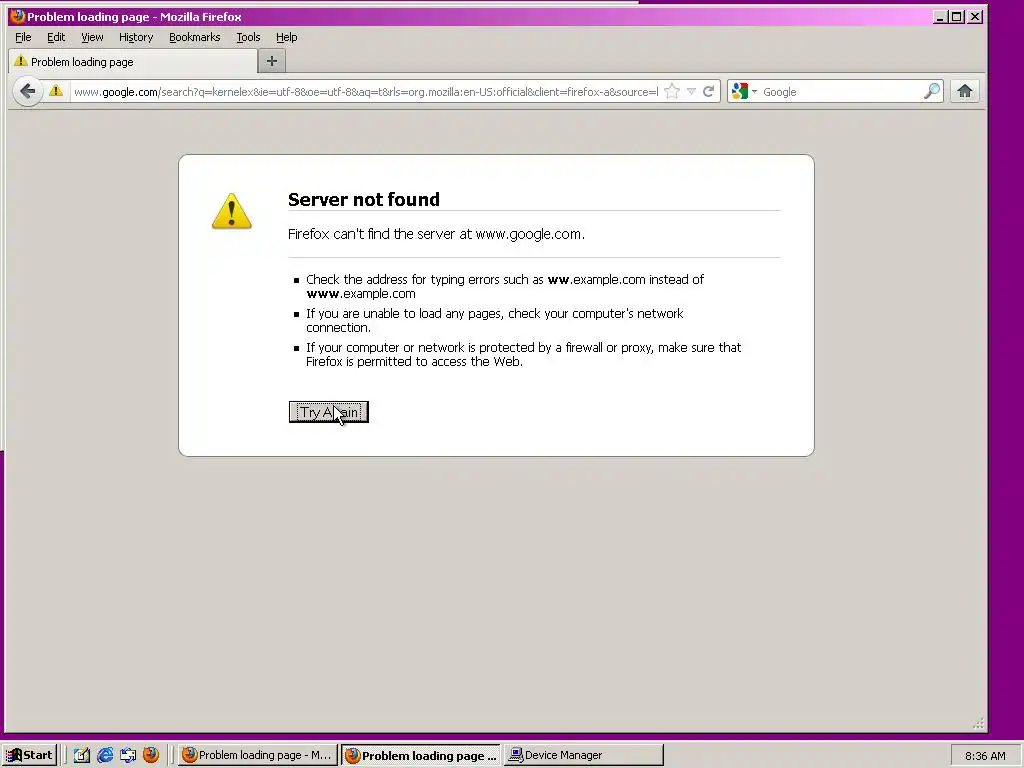Click into the address bar URL field
Viewport: 1024px width, 768px height.
point(366,92)
